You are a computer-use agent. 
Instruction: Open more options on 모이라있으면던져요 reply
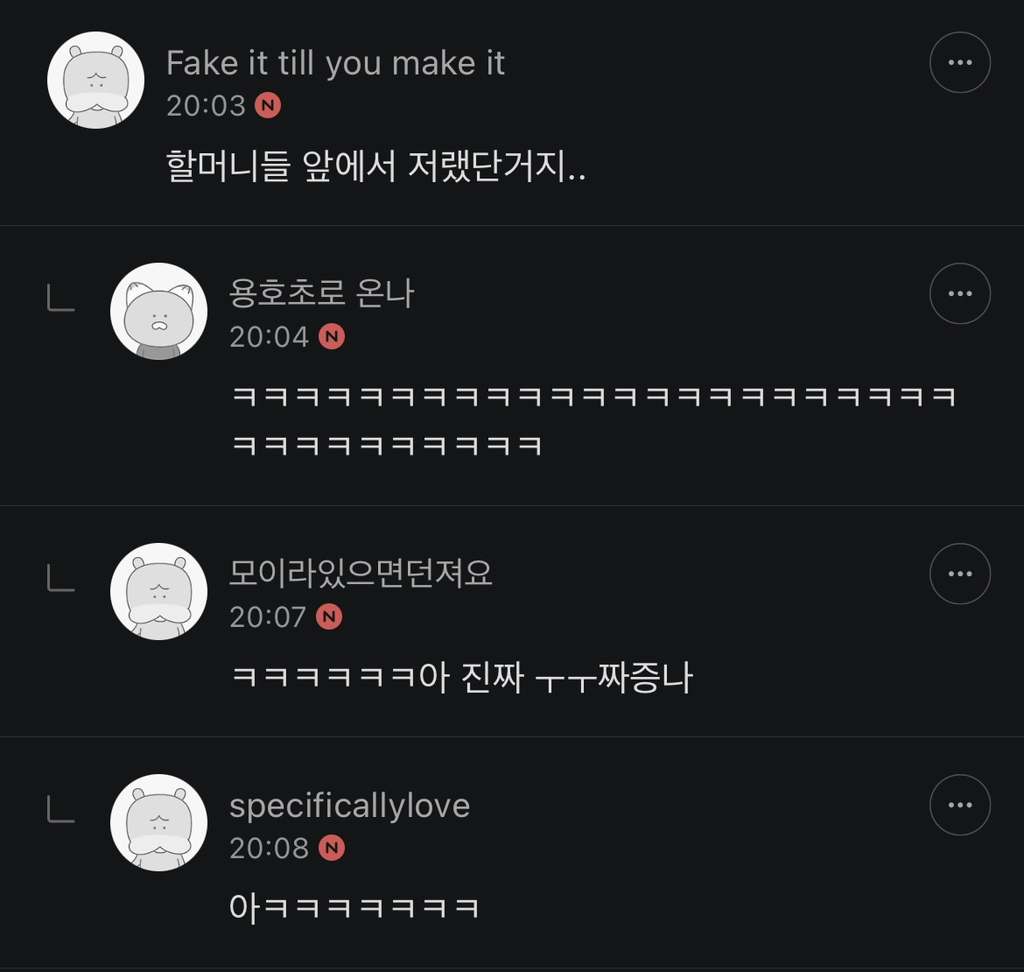tap(959, 573)
